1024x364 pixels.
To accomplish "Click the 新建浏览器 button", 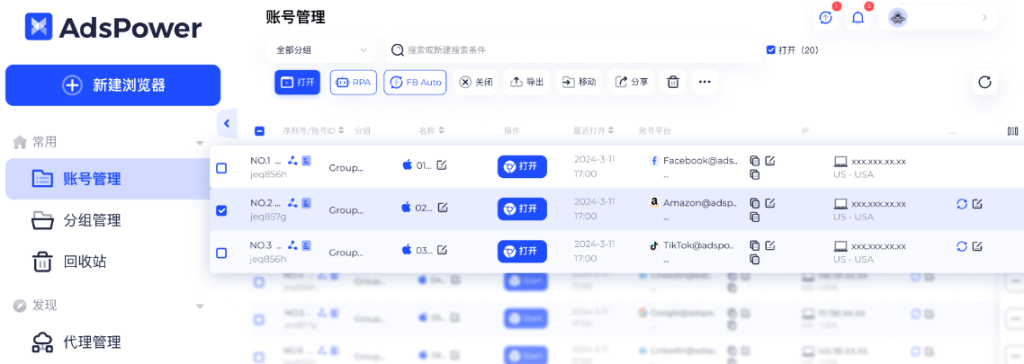I will 113,85.
